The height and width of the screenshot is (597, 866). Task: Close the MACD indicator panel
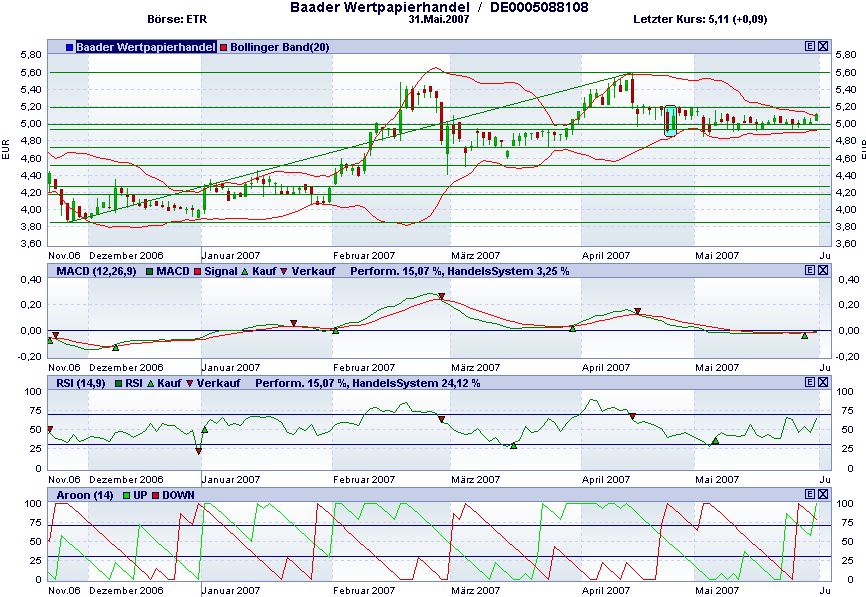coord(823,270)
